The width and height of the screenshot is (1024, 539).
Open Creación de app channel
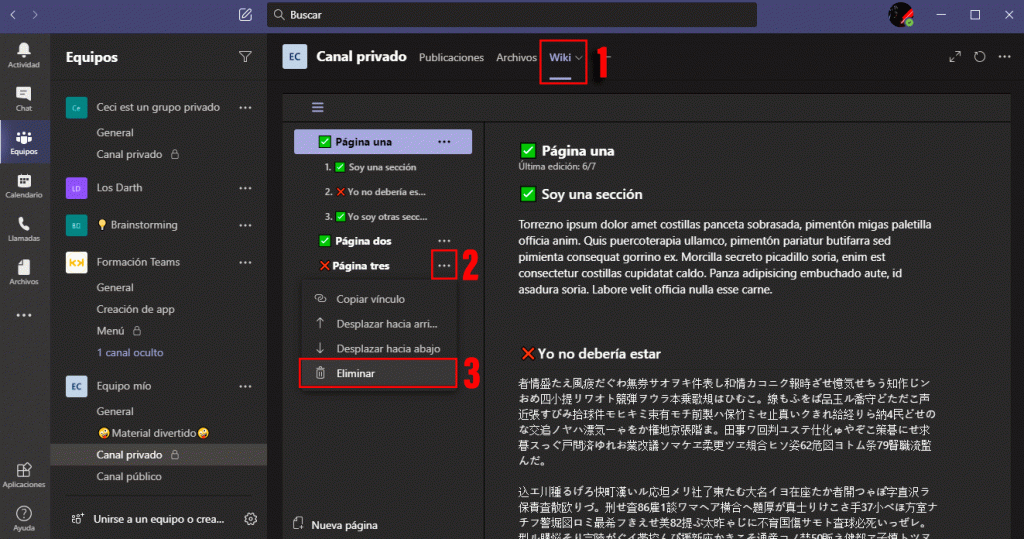click(x=135, y=309)
